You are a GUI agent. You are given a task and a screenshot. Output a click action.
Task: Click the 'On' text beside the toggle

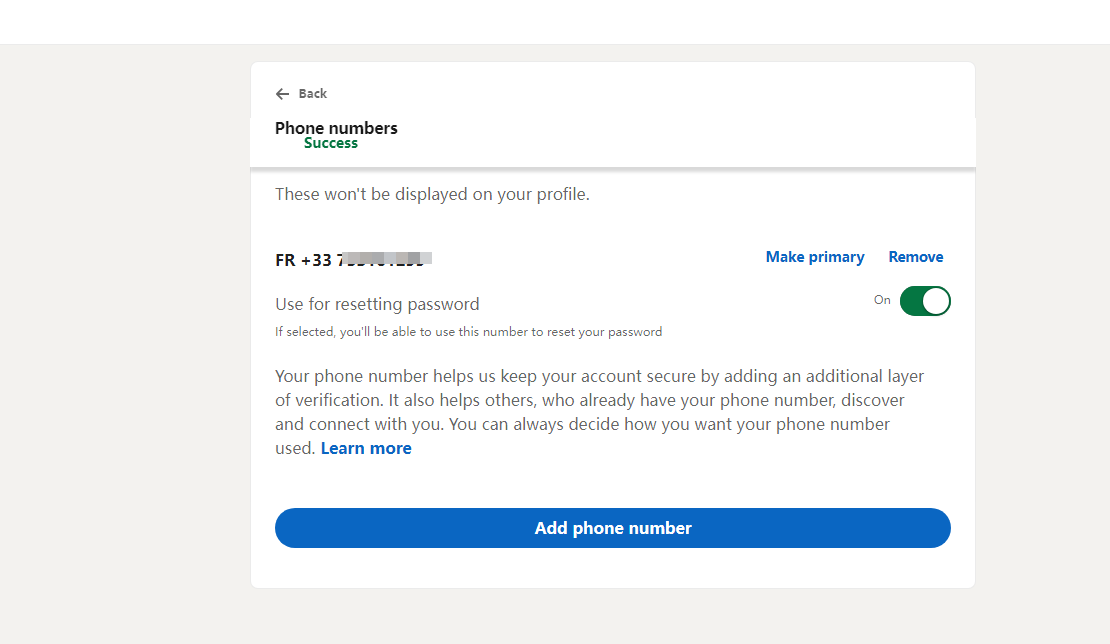[882, 300]
